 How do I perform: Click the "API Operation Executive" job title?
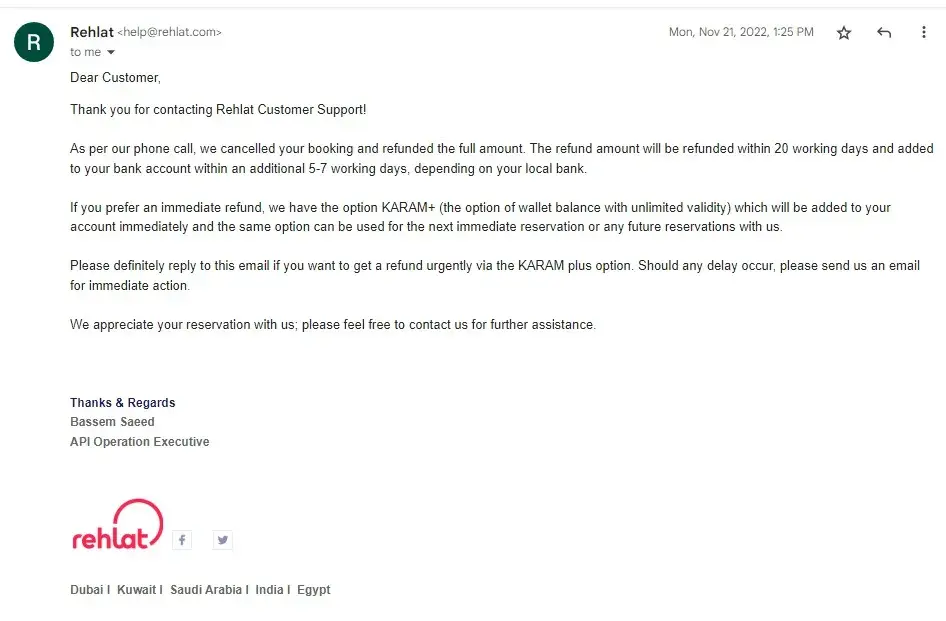pos(139,442)
